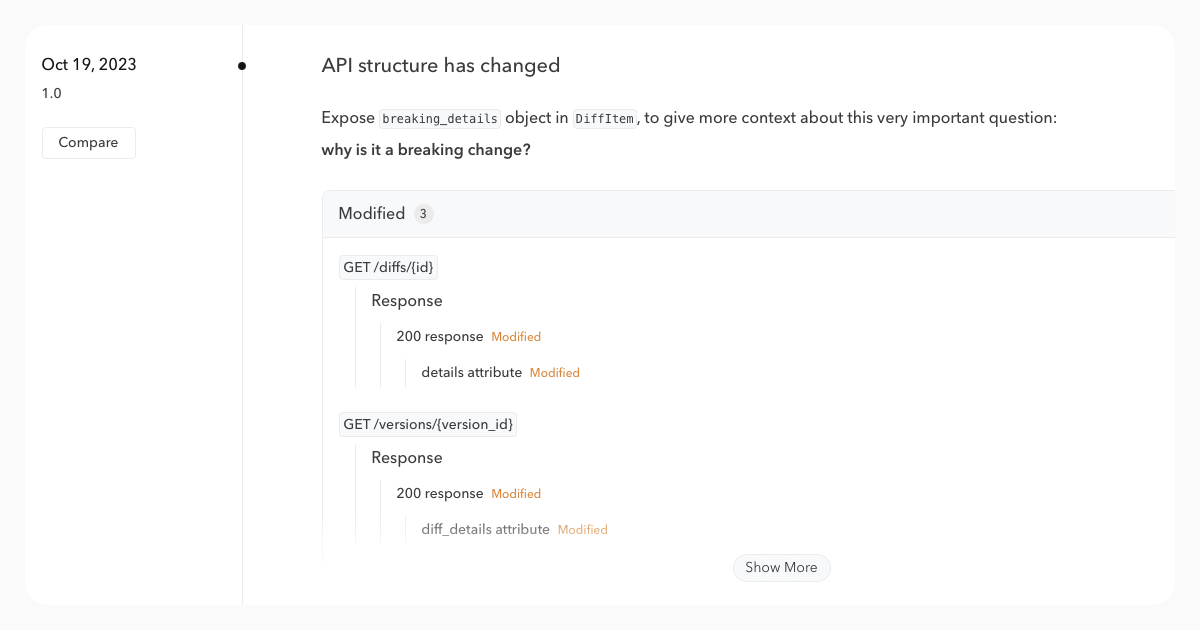
Task: Click the Modified tag on details attribute
Action: [554, 372]
